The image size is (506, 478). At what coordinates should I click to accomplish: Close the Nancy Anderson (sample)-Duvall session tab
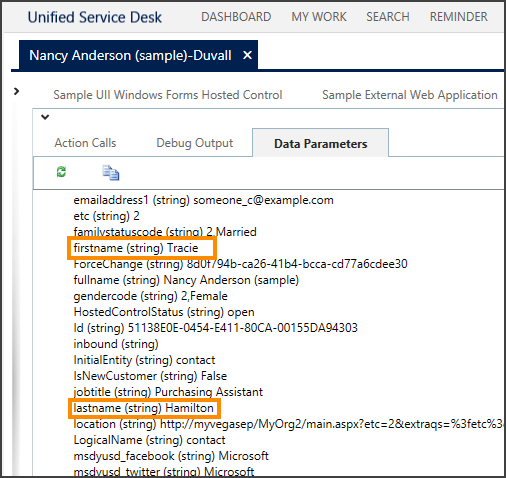[x=247, y=55]
